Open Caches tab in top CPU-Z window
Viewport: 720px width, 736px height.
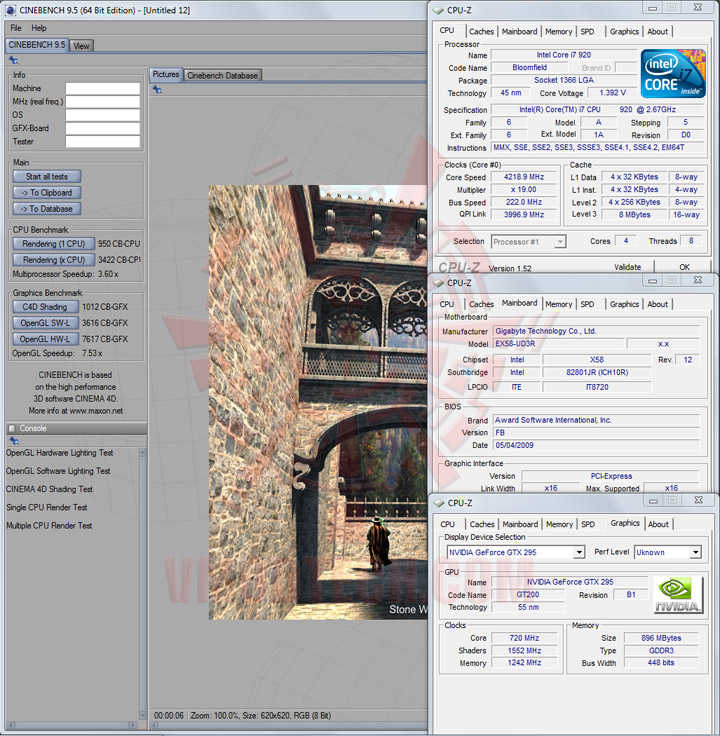pyautogui.click(x=481, y=31)
